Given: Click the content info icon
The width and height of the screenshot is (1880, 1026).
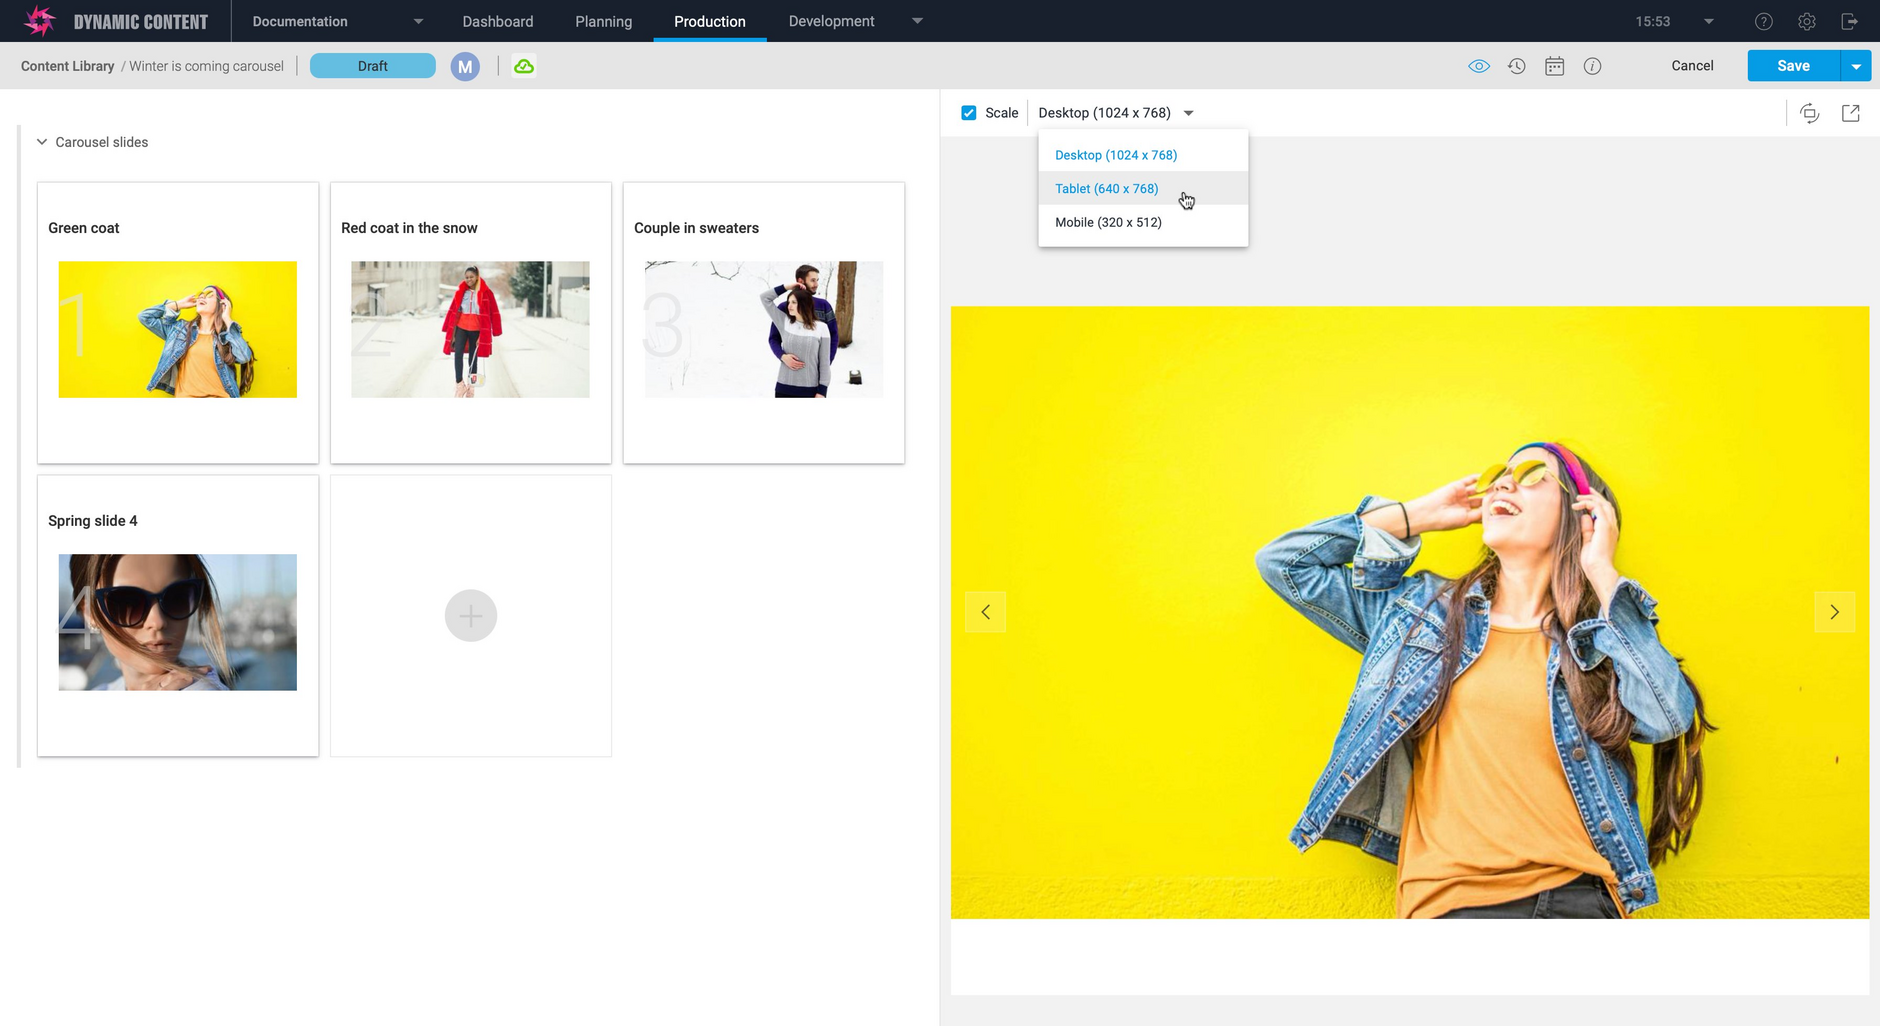Looking at the screenshot, I should [1592, 65].
